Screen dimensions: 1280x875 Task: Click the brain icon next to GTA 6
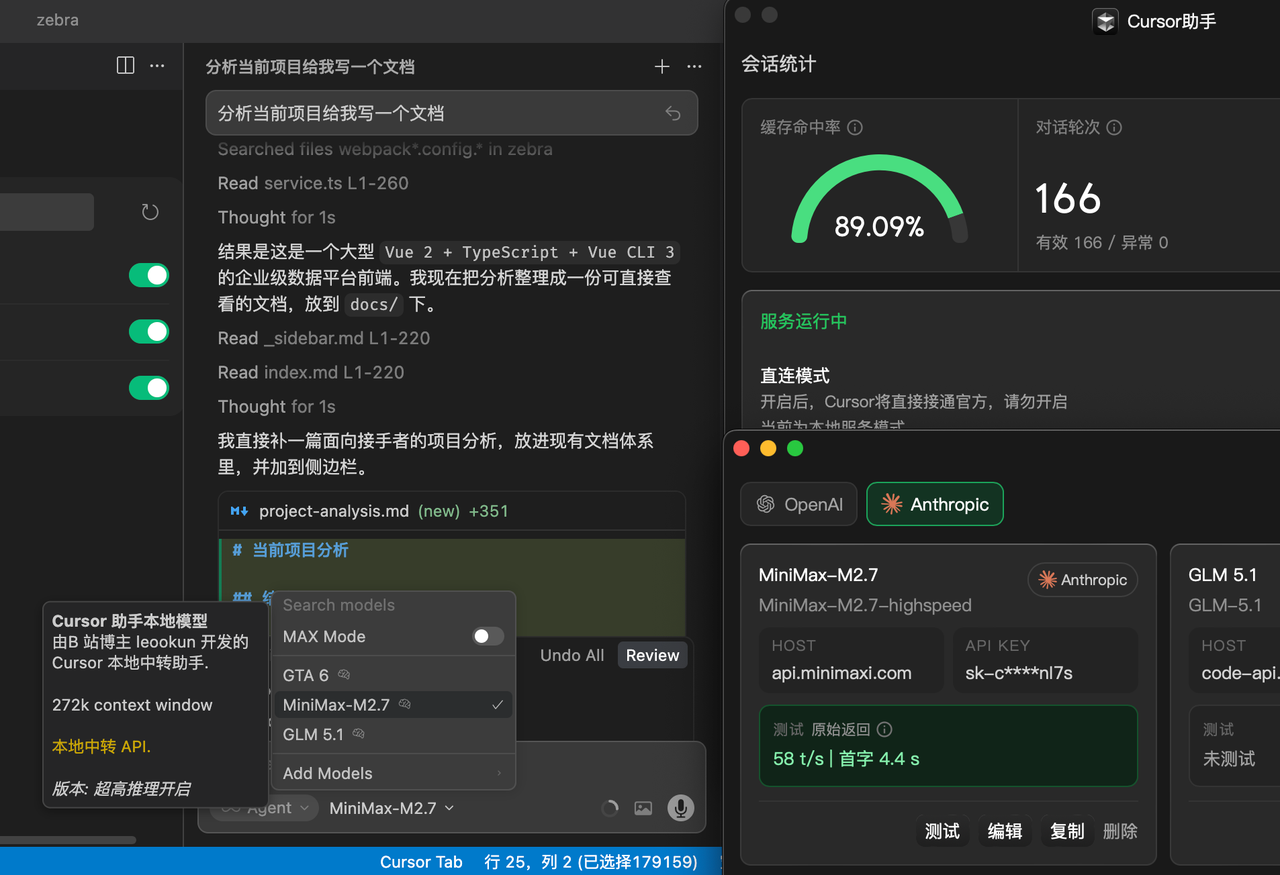pyautogui.click(x=344, y=675)
